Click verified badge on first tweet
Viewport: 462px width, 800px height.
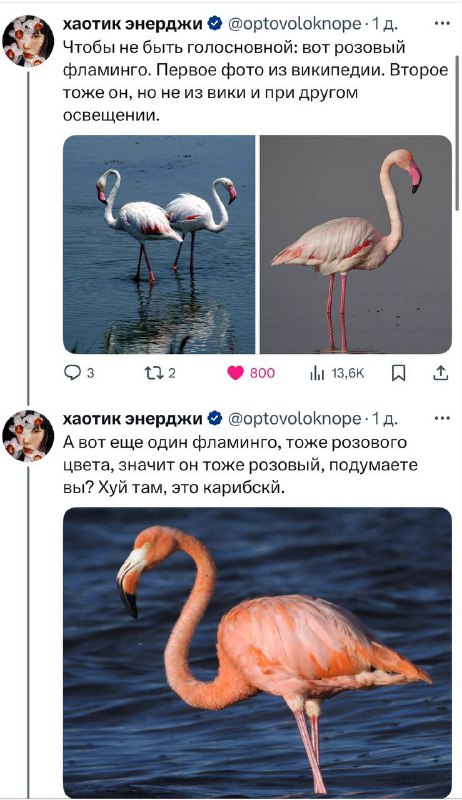click(x=215, y=23)
